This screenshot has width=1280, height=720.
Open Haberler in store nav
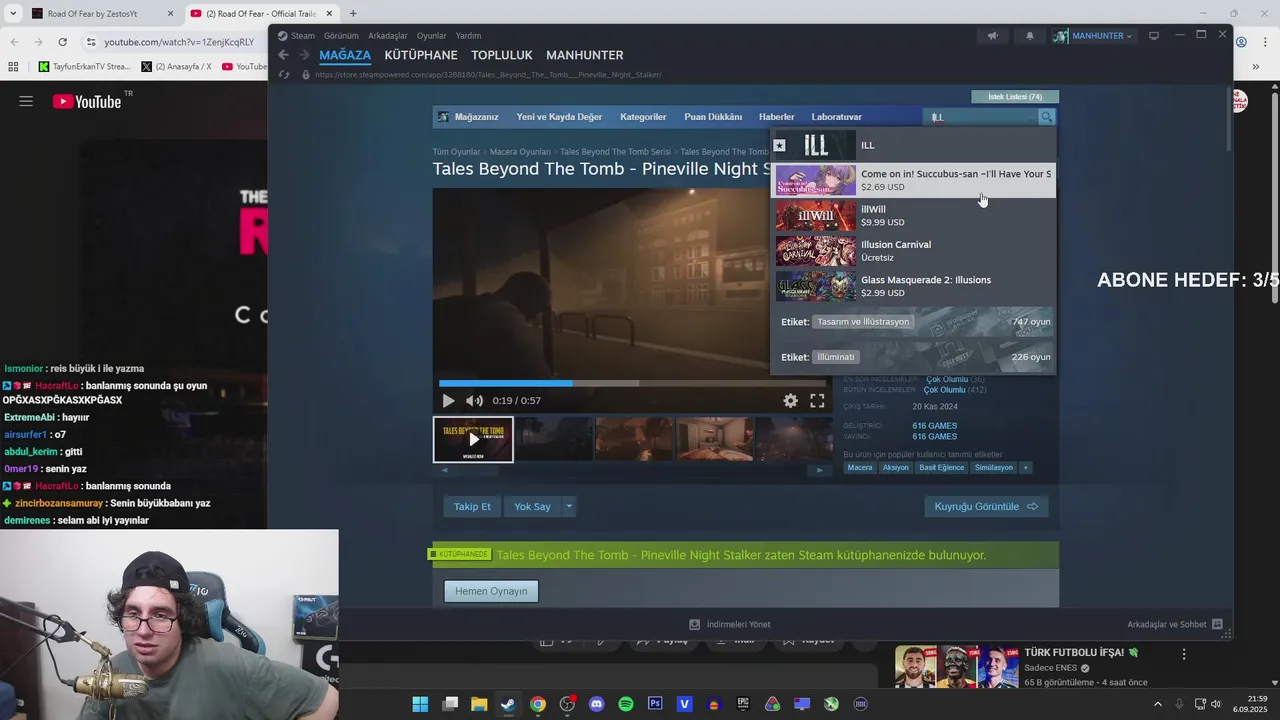pyautogui.click(x=777, y=117)
